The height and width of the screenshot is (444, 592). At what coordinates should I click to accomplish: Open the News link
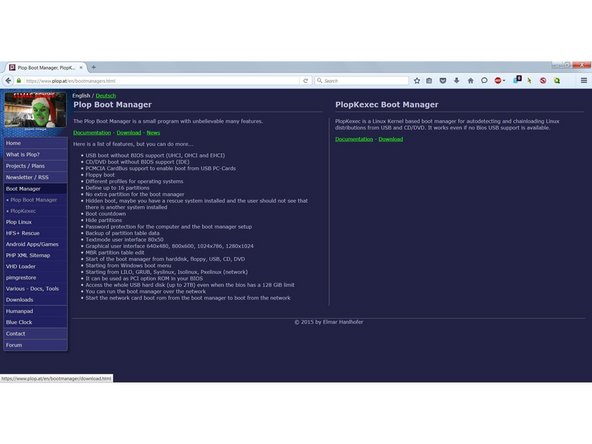click(153, 133)
